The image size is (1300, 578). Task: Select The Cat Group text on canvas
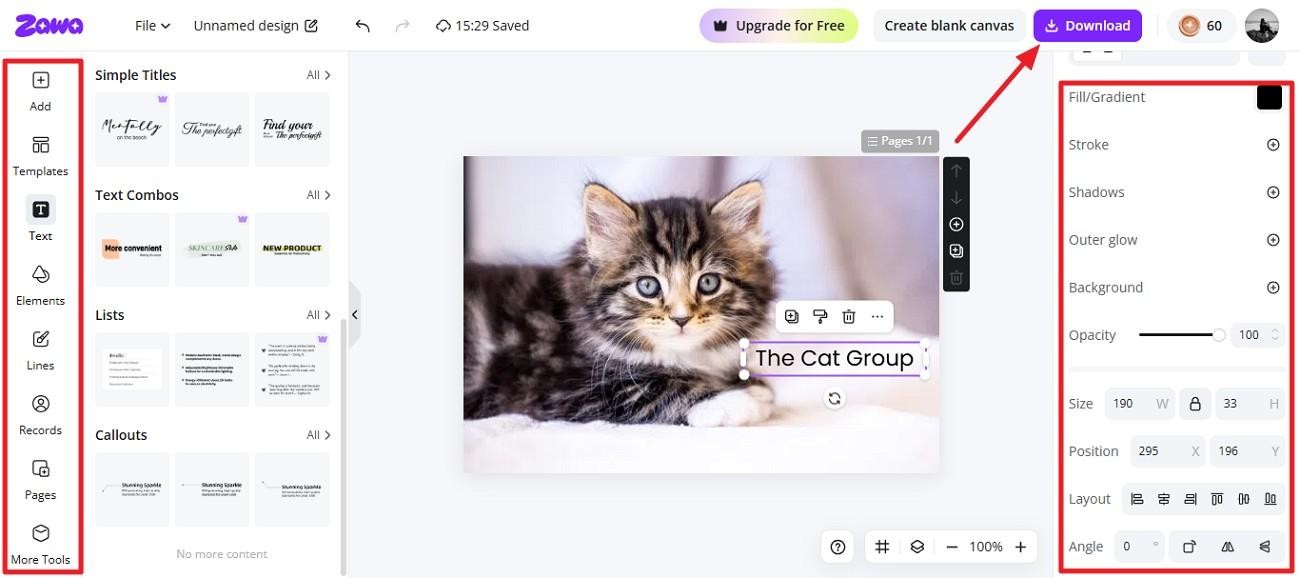click(834, 358)
